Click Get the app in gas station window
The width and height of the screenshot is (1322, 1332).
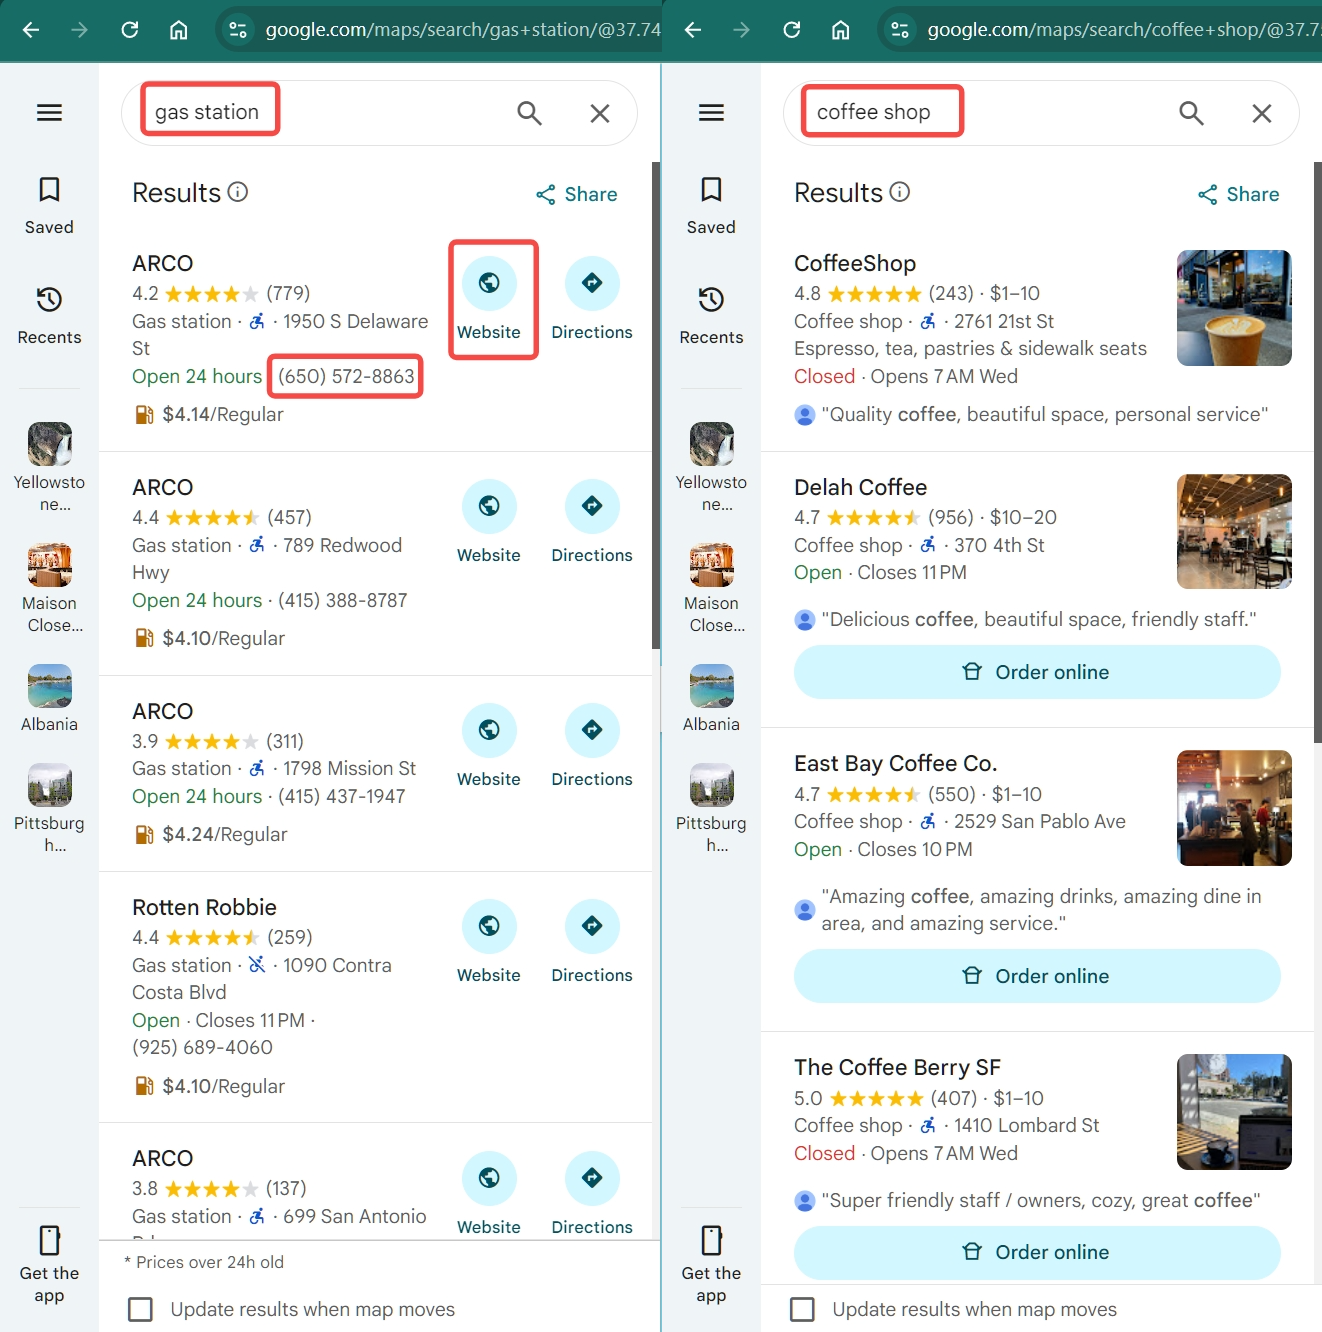49,1264
